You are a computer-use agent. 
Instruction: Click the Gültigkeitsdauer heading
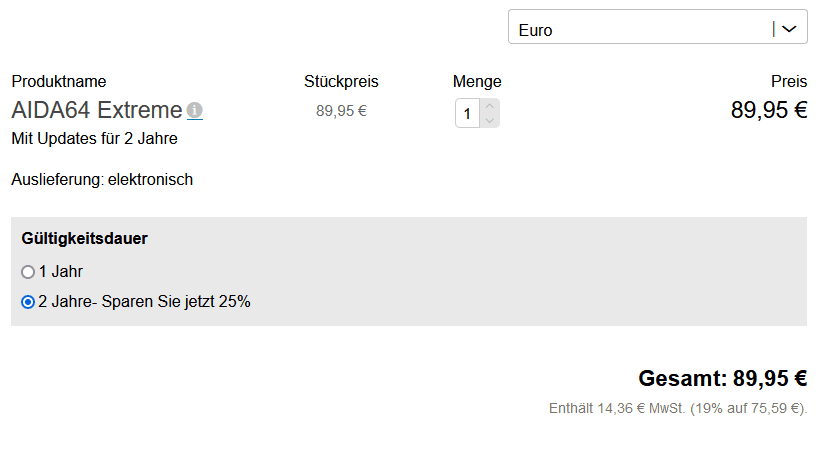tap(85, 239)
